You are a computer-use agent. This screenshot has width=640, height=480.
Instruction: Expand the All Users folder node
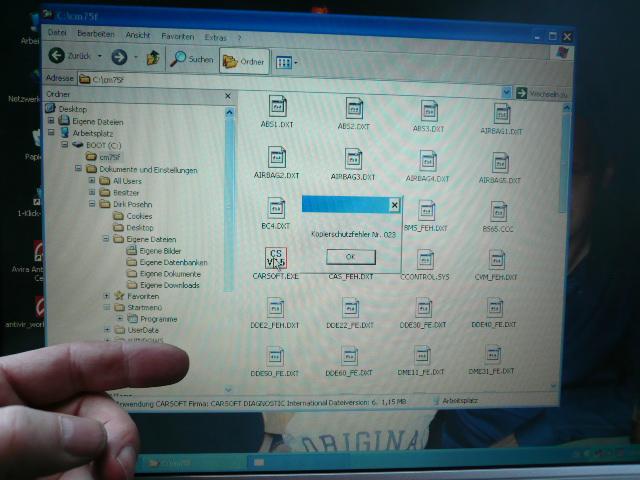(x=91, y=181)
